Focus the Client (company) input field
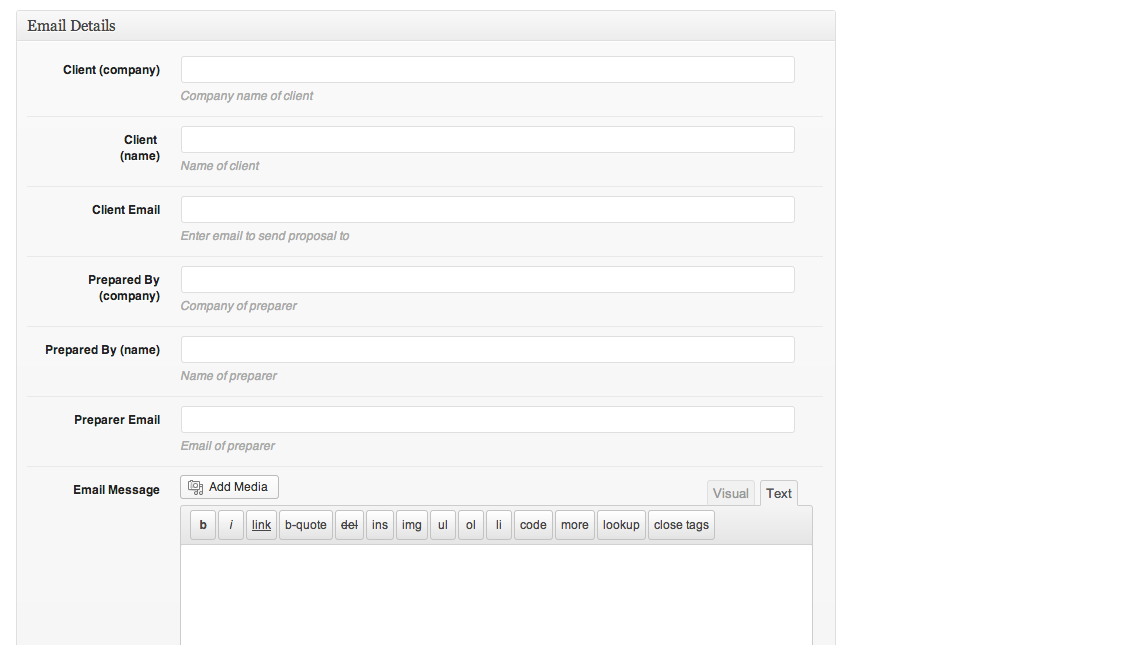1134x645 pixels. coord(487,69)
